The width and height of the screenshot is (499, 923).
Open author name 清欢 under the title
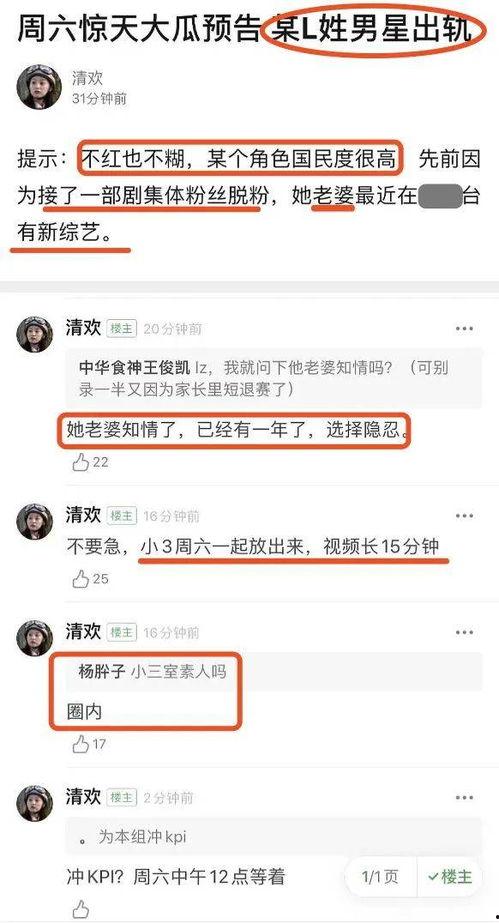tap(87, 78)
